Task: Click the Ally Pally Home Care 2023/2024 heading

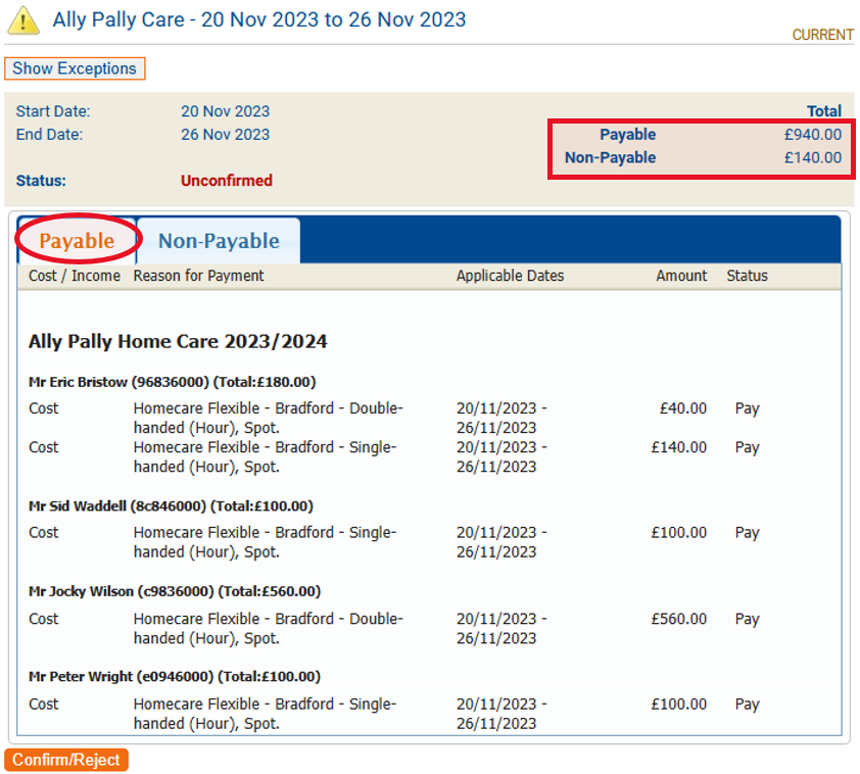Action: point(178,342)
